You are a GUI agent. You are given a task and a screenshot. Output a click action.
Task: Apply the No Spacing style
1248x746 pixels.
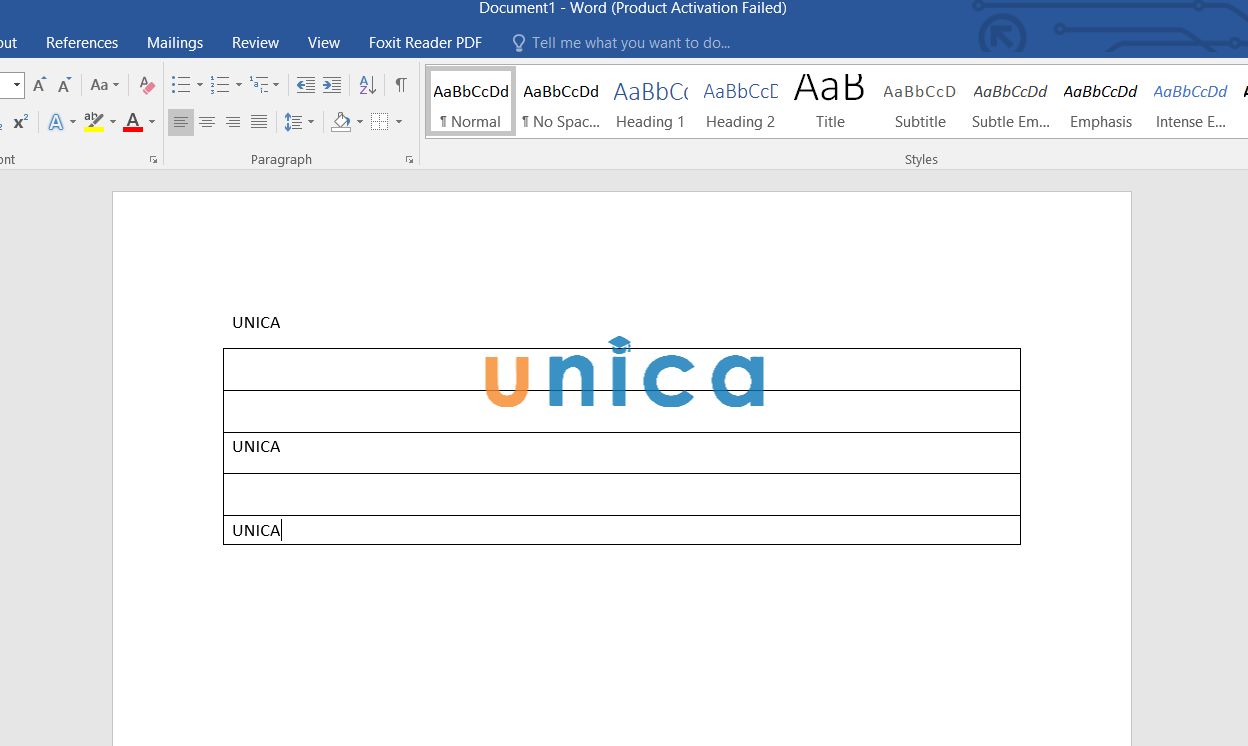pyautogui.click(x=561, y=102)
